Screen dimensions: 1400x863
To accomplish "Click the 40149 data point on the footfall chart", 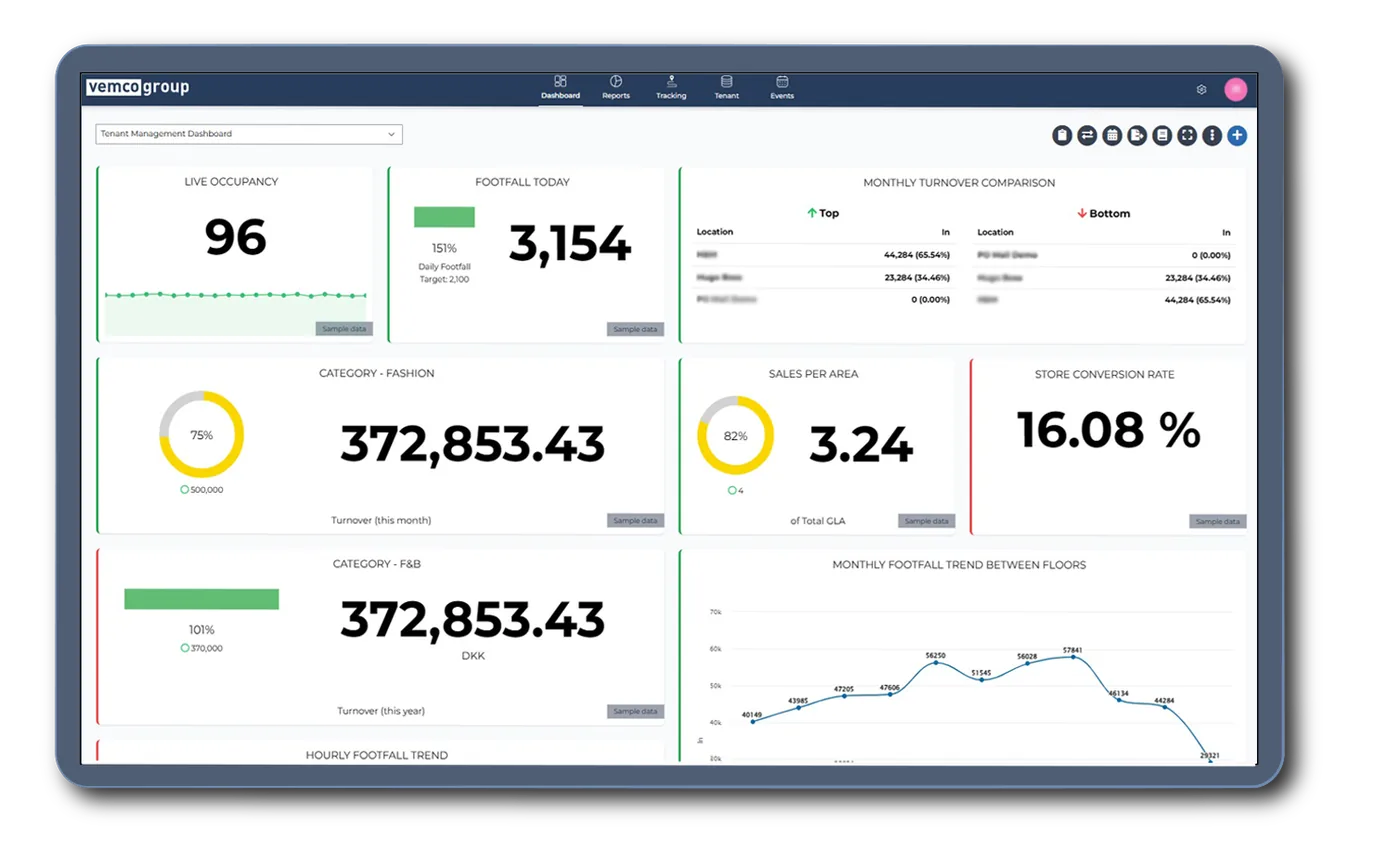I will (752, 721).
